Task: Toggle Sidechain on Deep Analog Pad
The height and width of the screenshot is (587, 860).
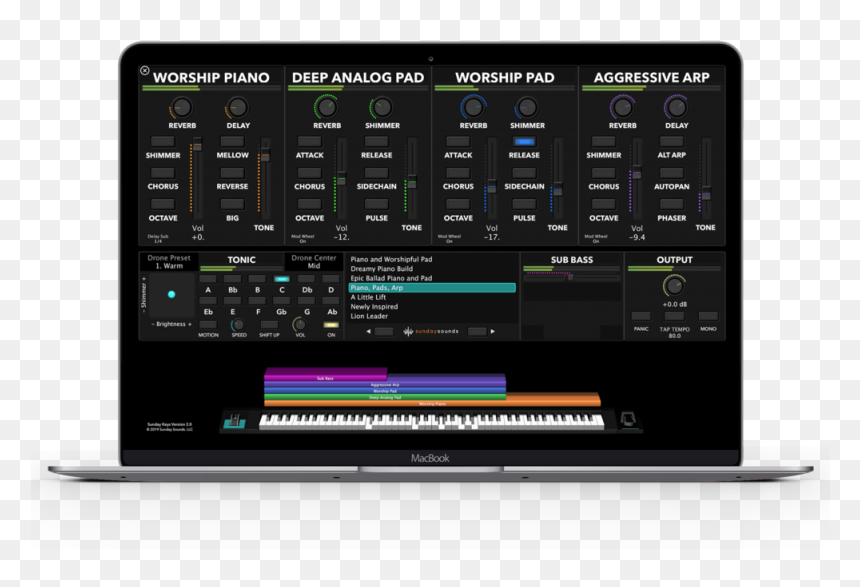Action: [x=376, y=173]
